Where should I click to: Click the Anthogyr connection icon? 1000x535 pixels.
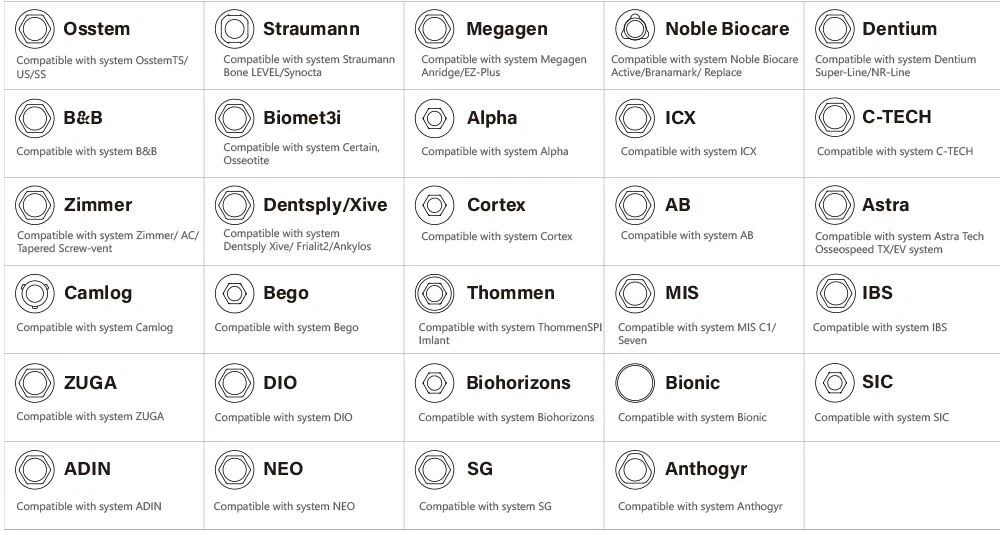pyautogui.click(x=635, y=469)
